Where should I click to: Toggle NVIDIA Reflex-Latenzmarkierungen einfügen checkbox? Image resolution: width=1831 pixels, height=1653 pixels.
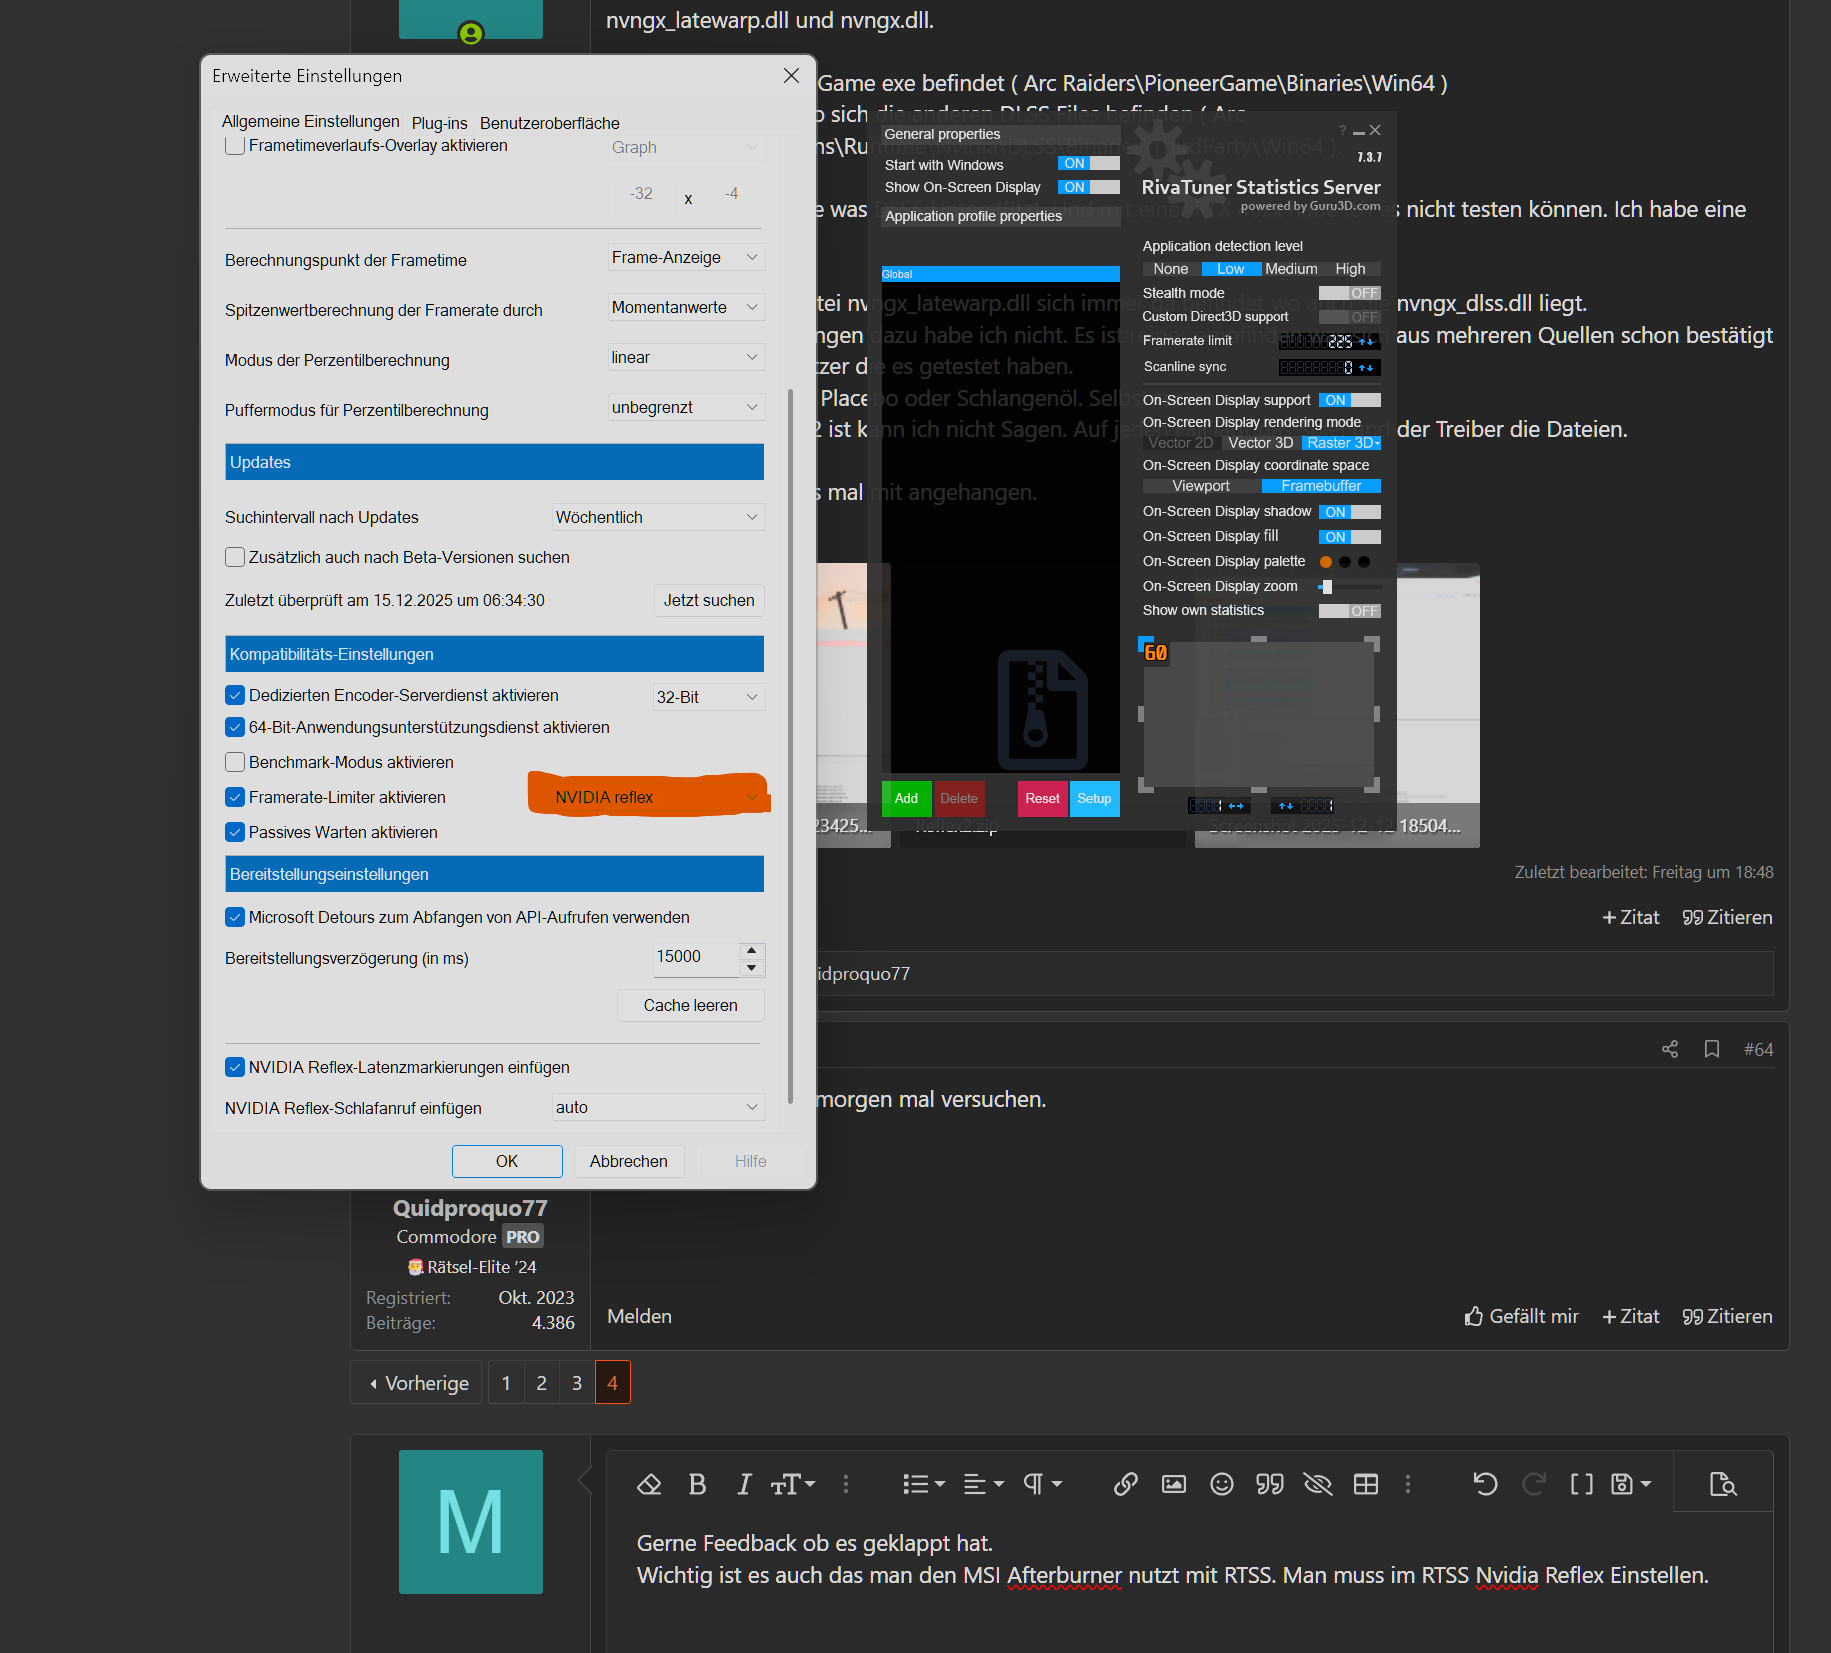(235, 1067)
